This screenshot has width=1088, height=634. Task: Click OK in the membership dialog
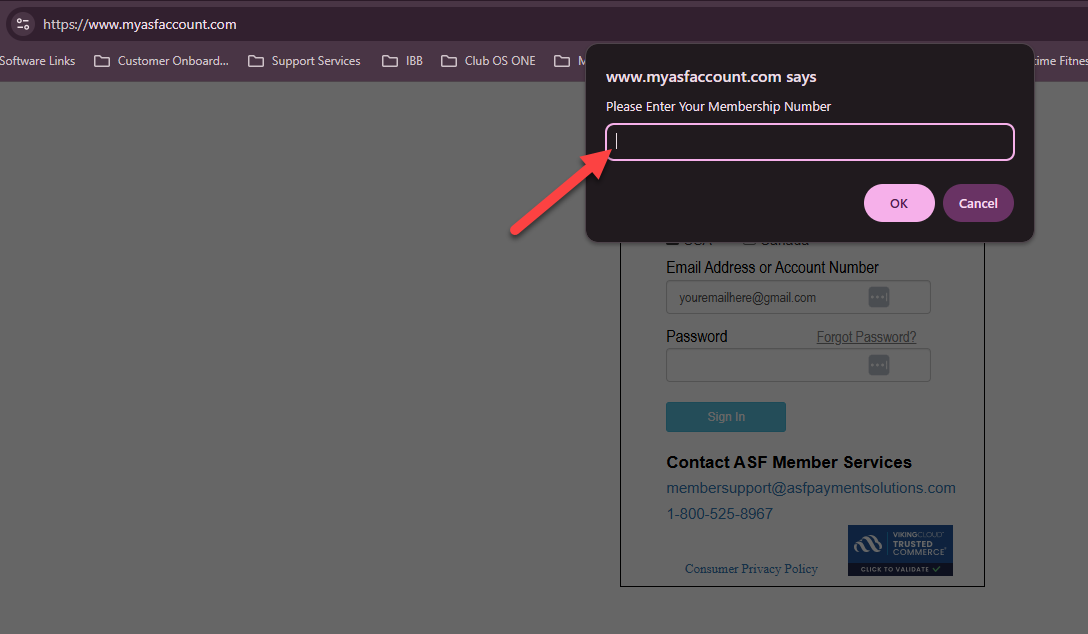pos(899,203)
